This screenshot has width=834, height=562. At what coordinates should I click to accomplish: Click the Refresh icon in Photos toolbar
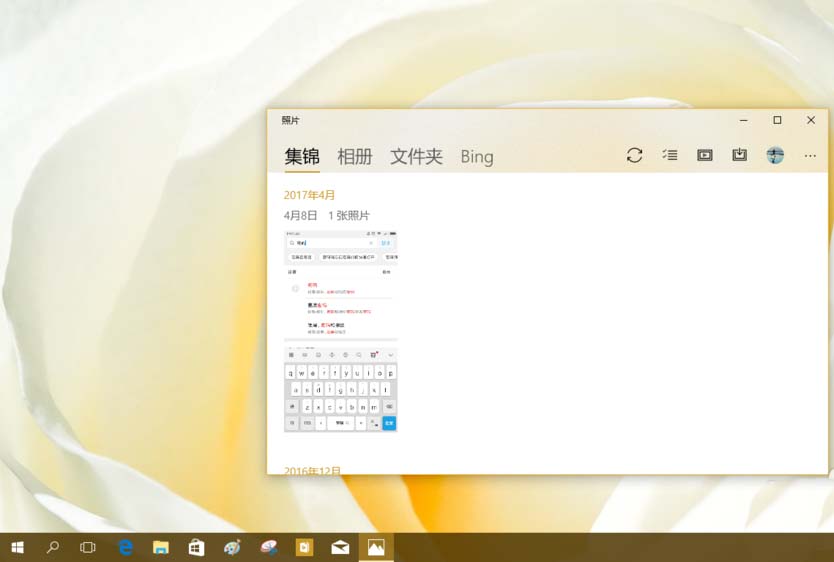[x=634, y=155]
